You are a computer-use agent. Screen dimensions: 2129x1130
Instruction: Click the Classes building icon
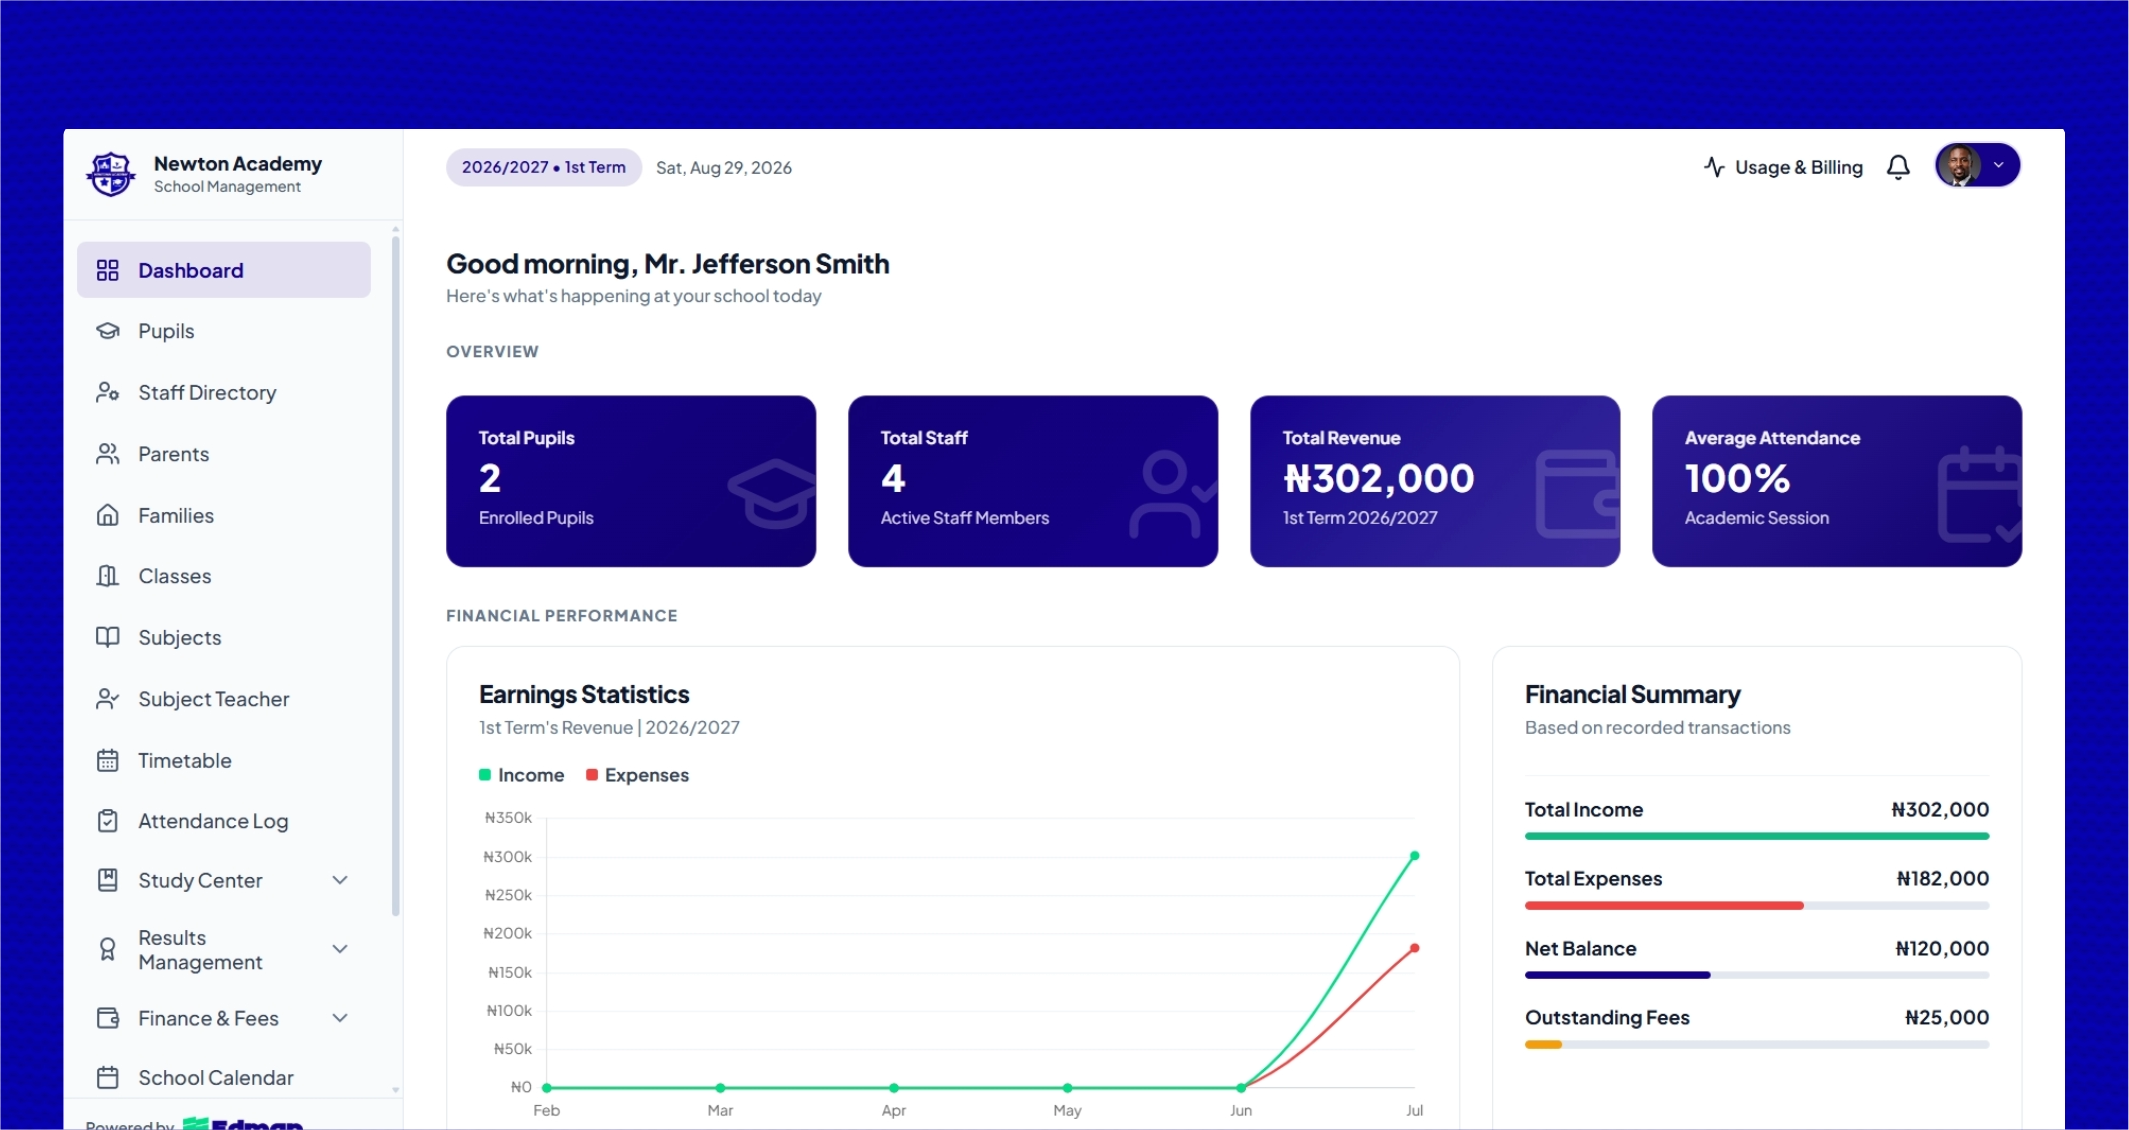pyautogui.click(x=107, y=576)
